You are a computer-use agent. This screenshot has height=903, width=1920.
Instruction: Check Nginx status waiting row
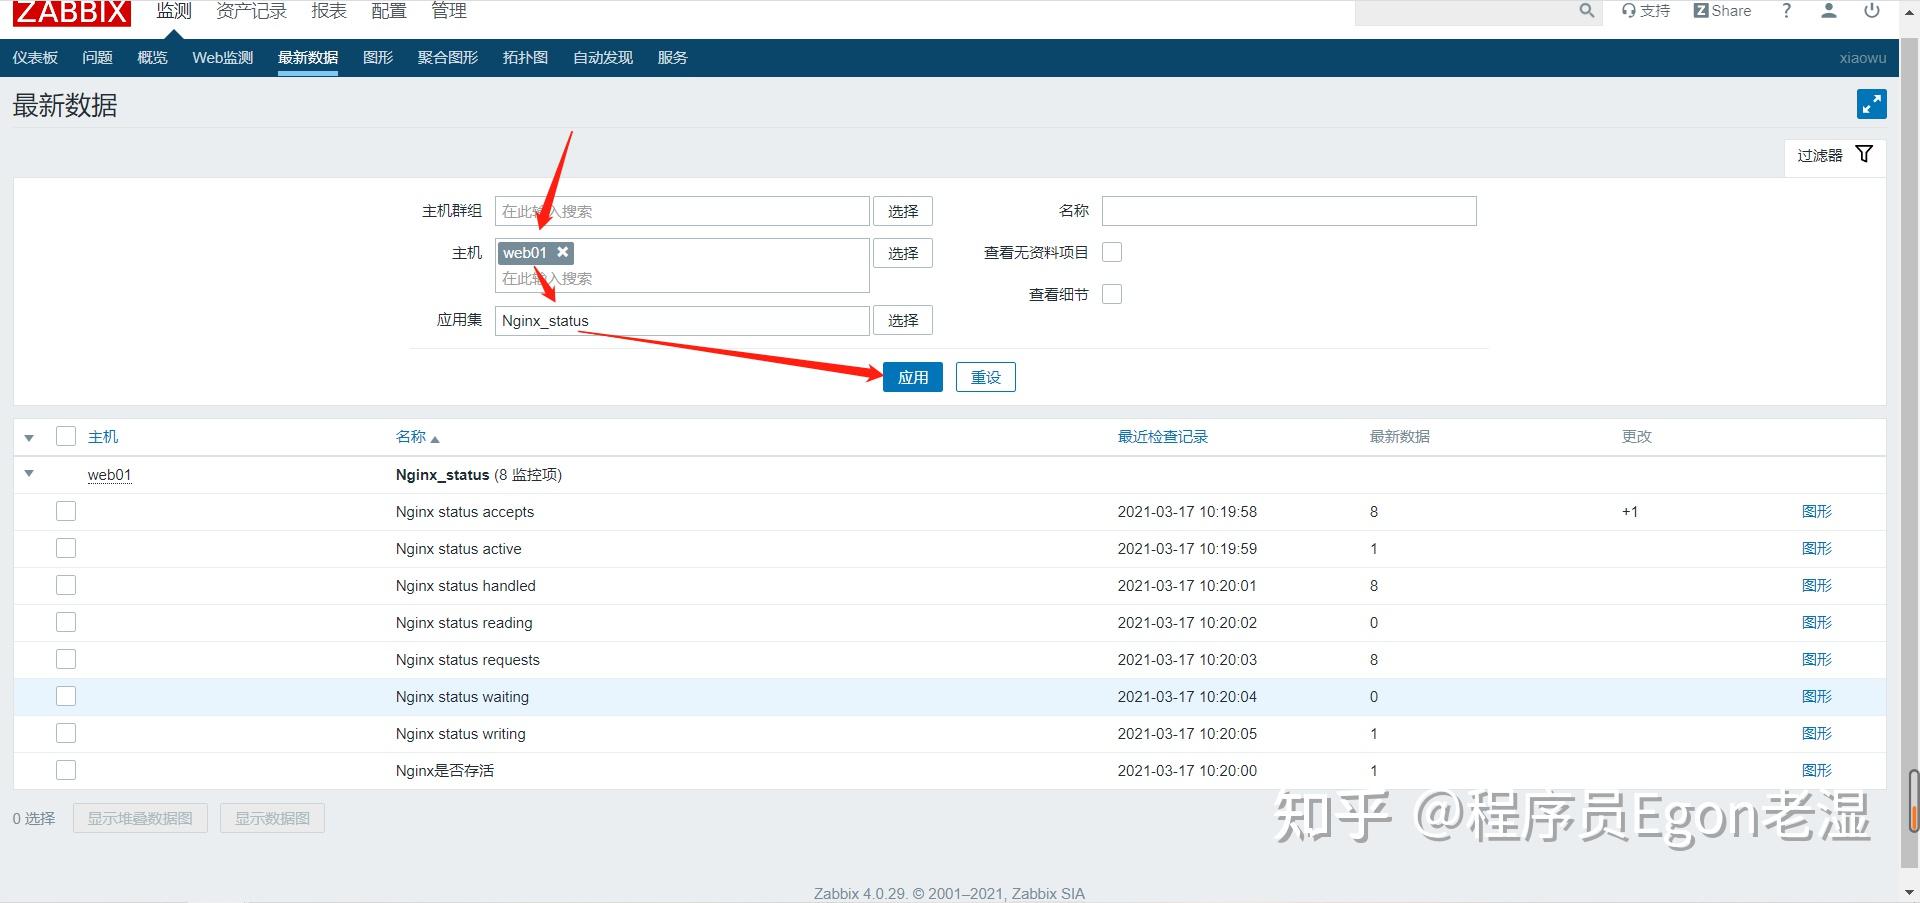(66, 696)
